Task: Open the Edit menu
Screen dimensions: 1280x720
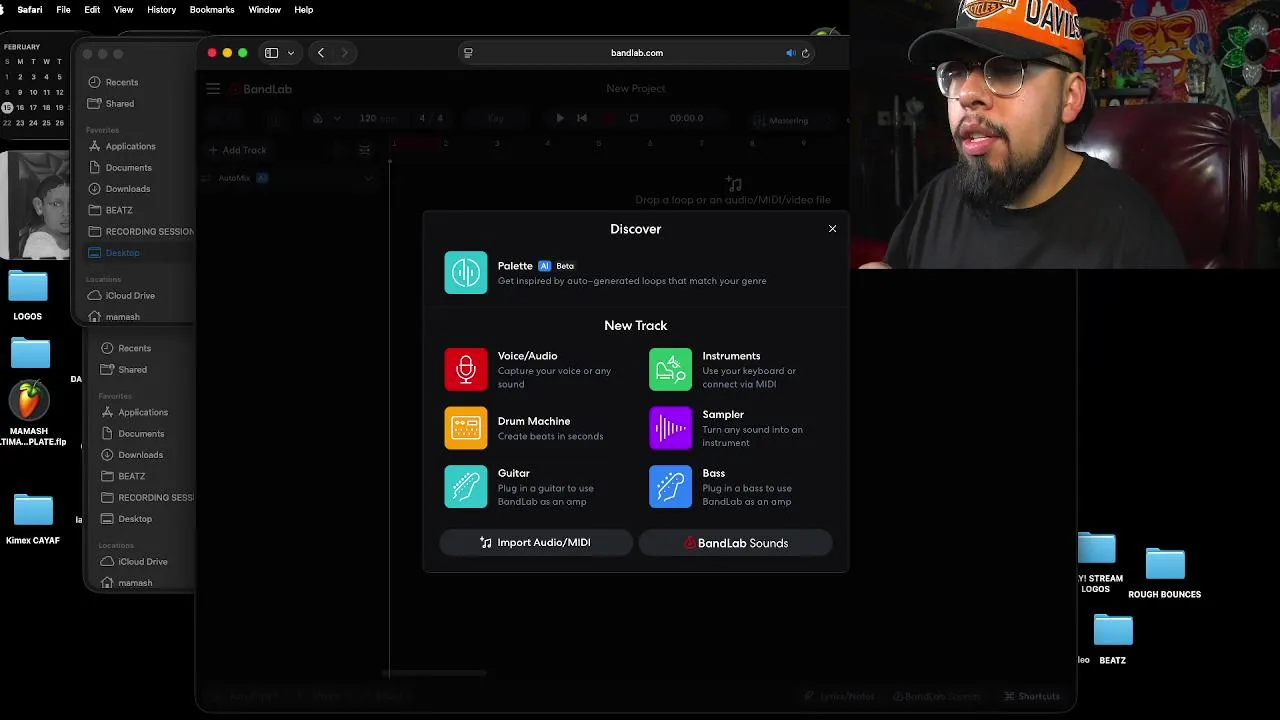Action: tap(92, 9)
